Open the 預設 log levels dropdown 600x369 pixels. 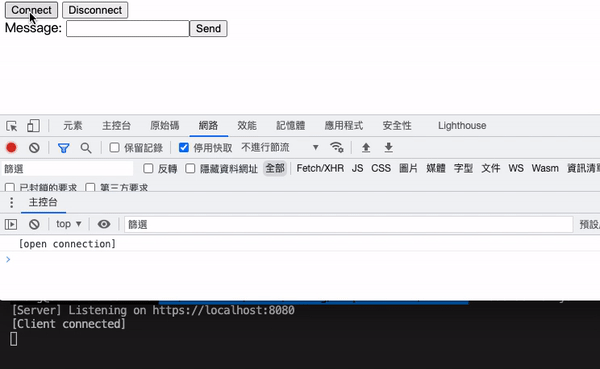pyautogui.click(x=590, y=224)
